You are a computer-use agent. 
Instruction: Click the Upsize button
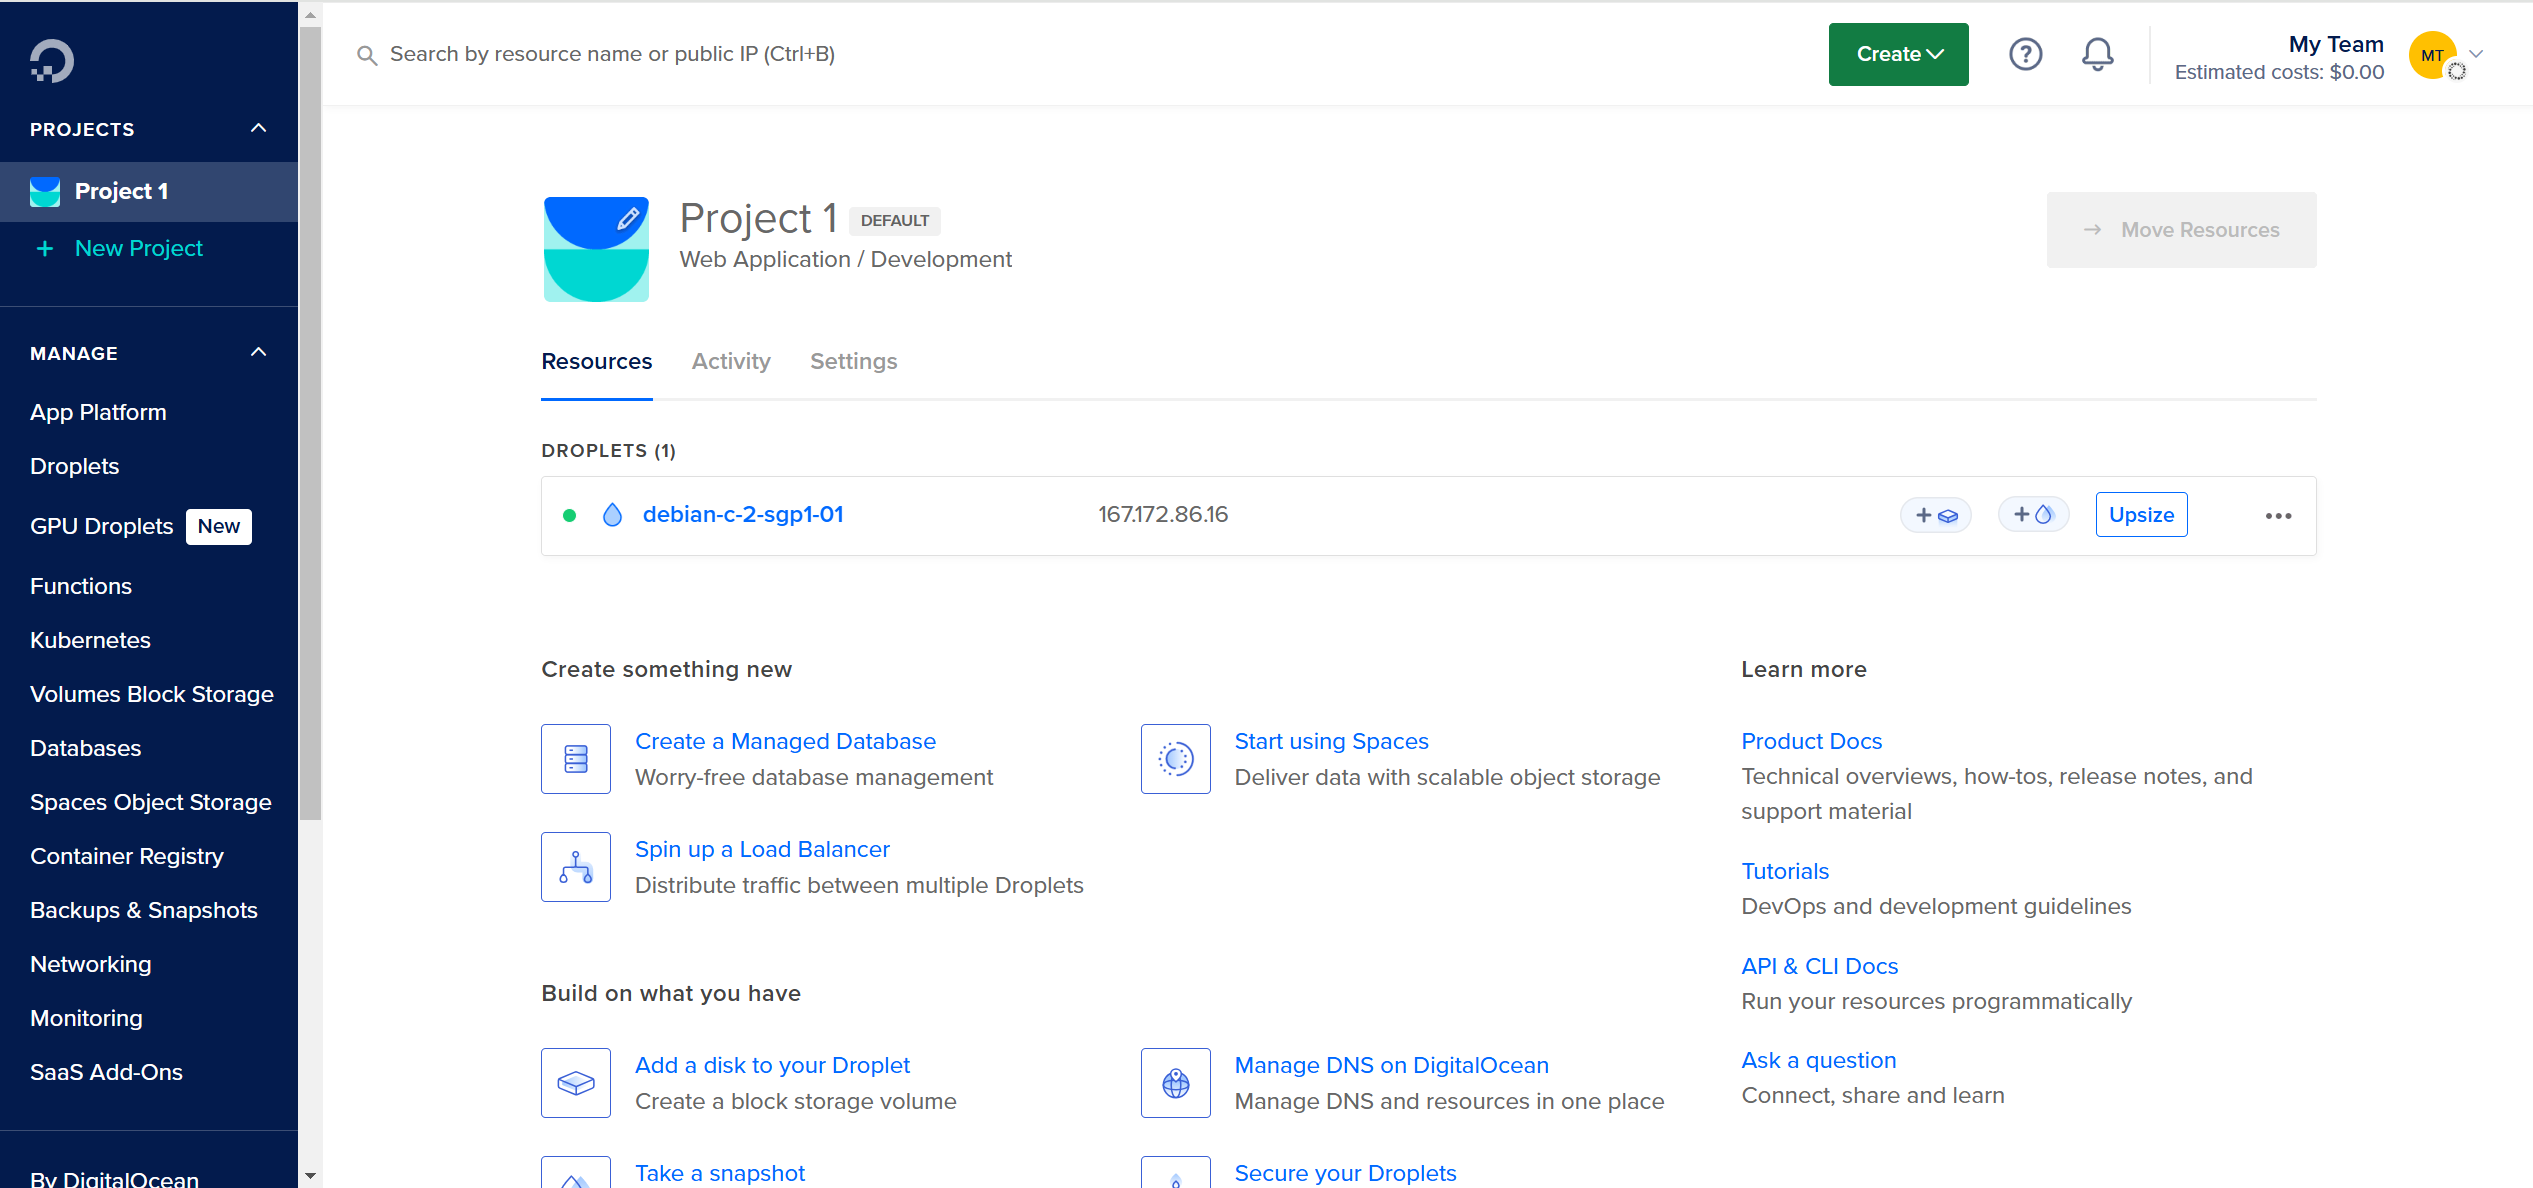(x=2141, y=515)
